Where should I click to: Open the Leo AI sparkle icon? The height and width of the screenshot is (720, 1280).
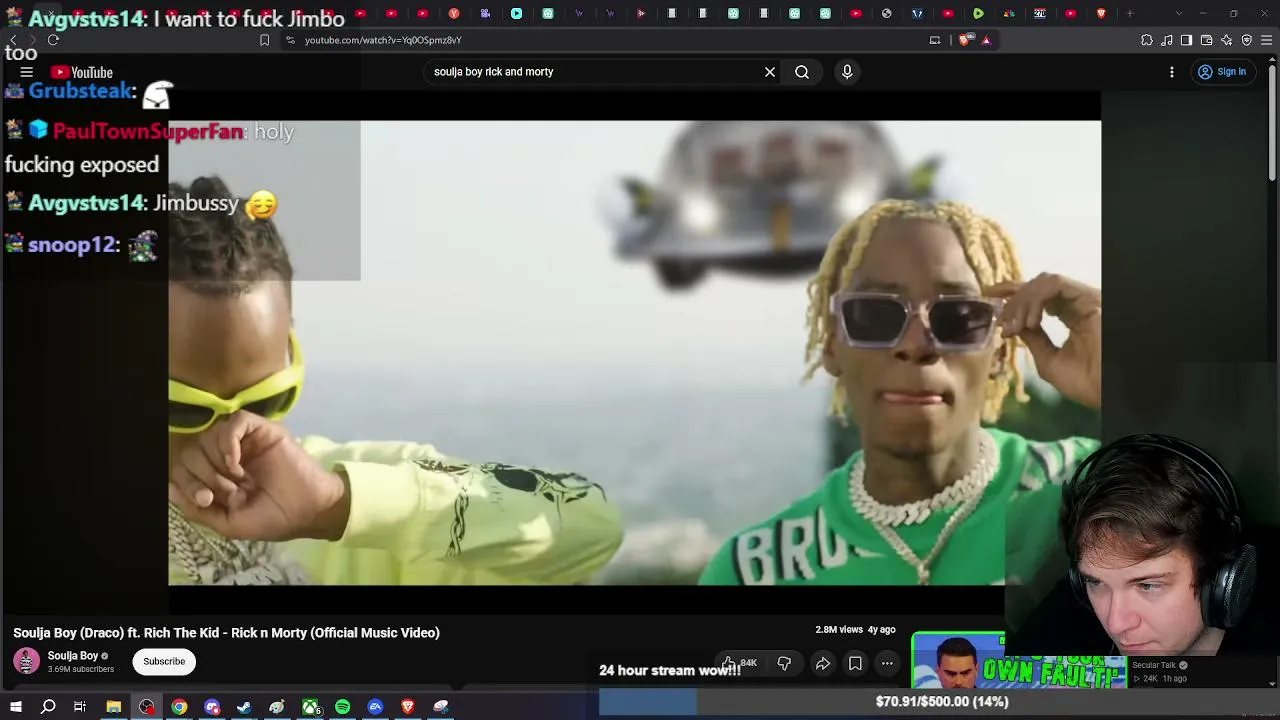click(x=1227, y=40)
